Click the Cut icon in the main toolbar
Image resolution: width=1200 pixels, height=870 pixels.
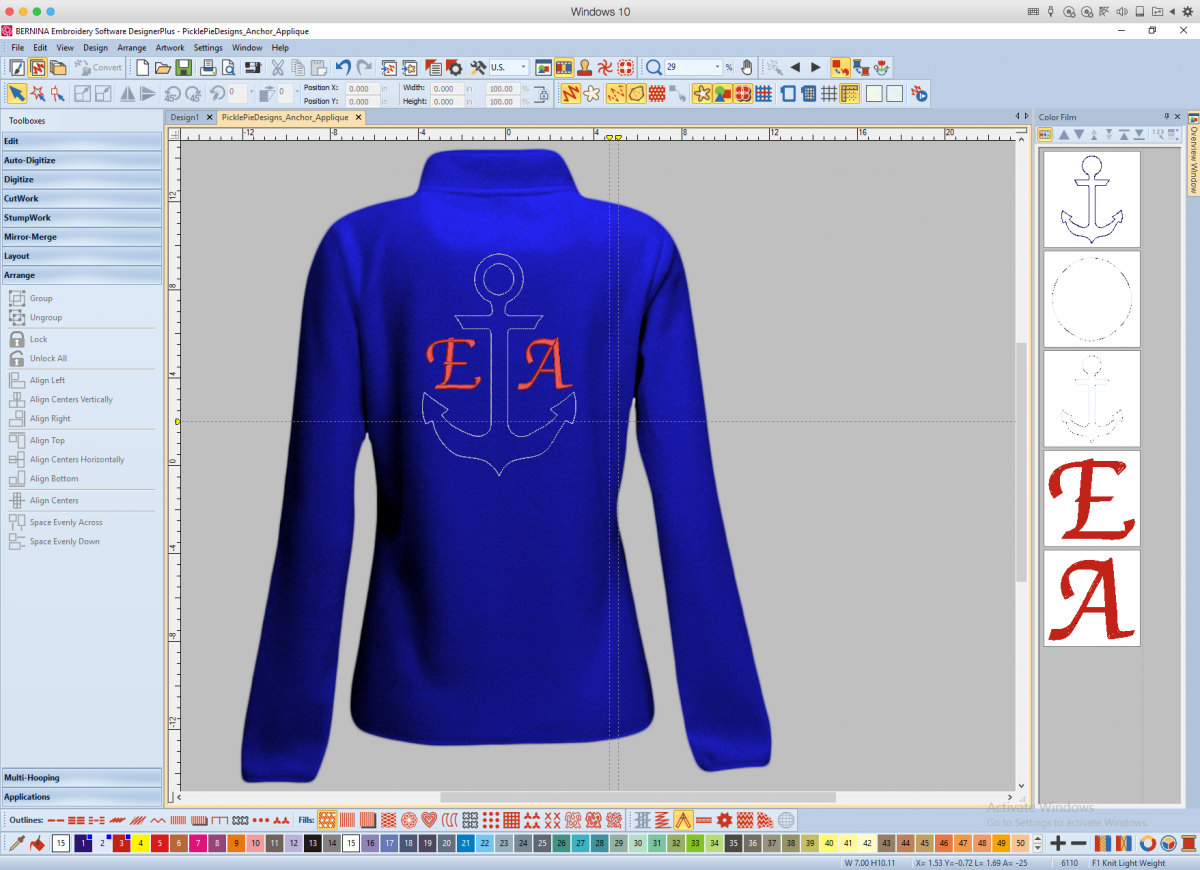(x=278, y=67)
